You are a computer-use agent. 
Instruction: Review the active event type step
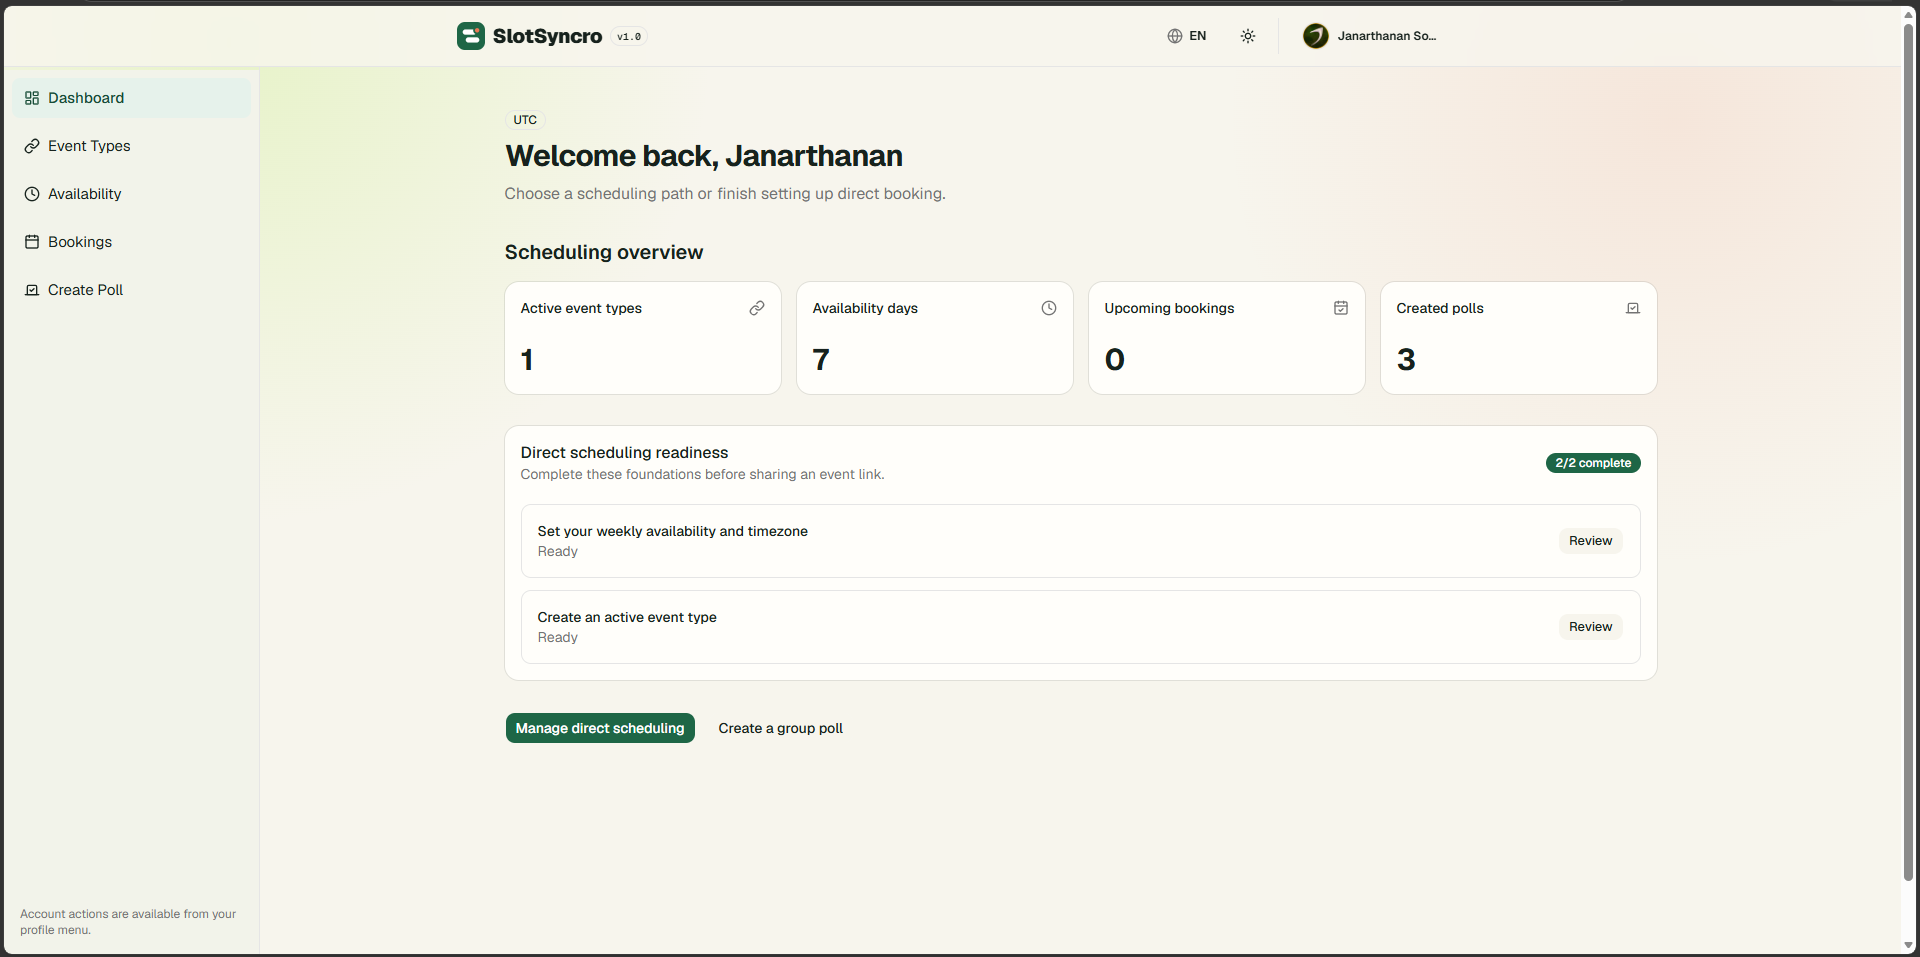click(x=1590, y=627)
